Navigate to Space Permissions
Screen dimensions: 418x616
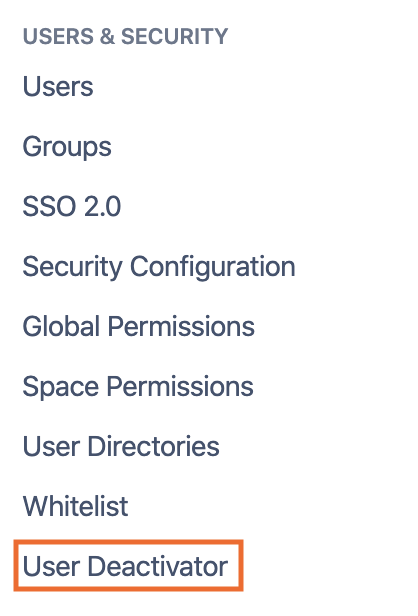138,387
